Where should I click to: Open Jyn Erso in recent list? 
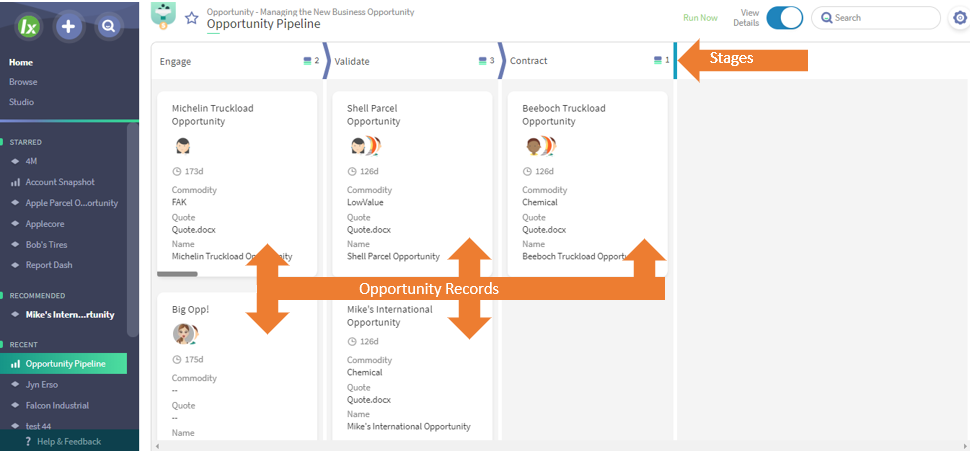click(x=41, y=385)
